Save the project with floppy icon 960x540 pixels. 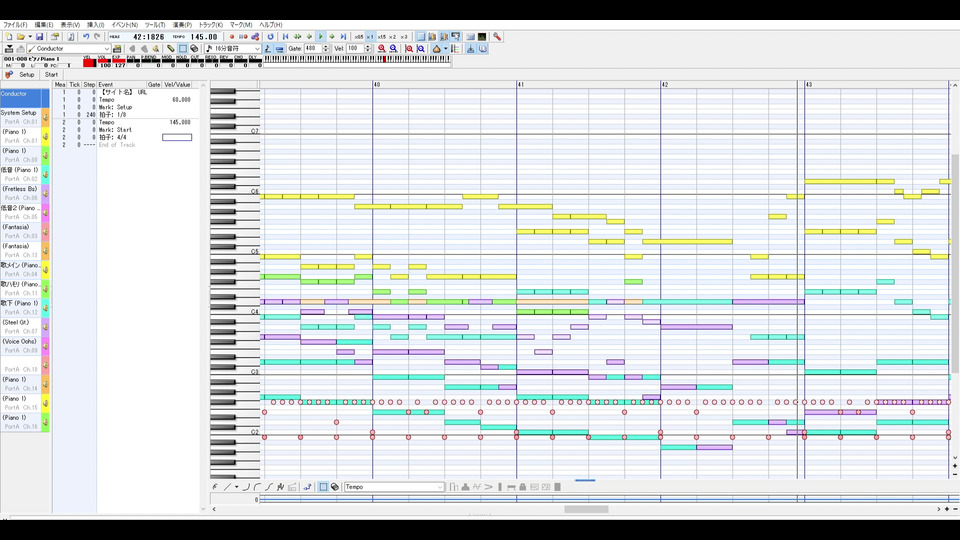pos(40,37)
